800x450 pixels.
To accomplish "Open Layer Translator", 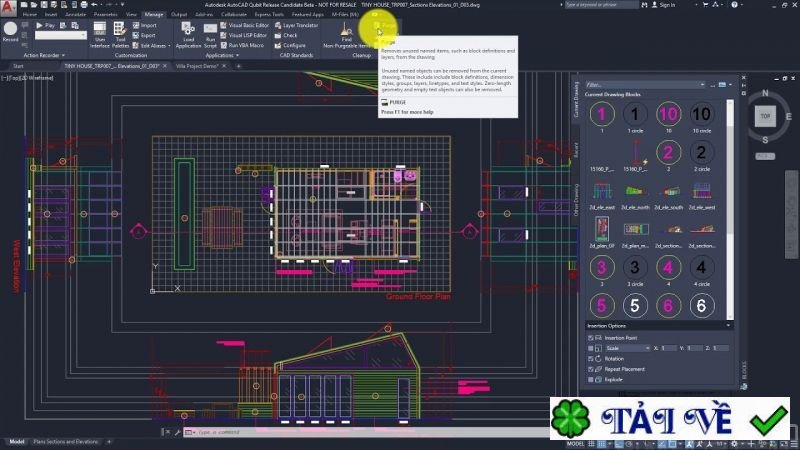I will tap(296, 25).
